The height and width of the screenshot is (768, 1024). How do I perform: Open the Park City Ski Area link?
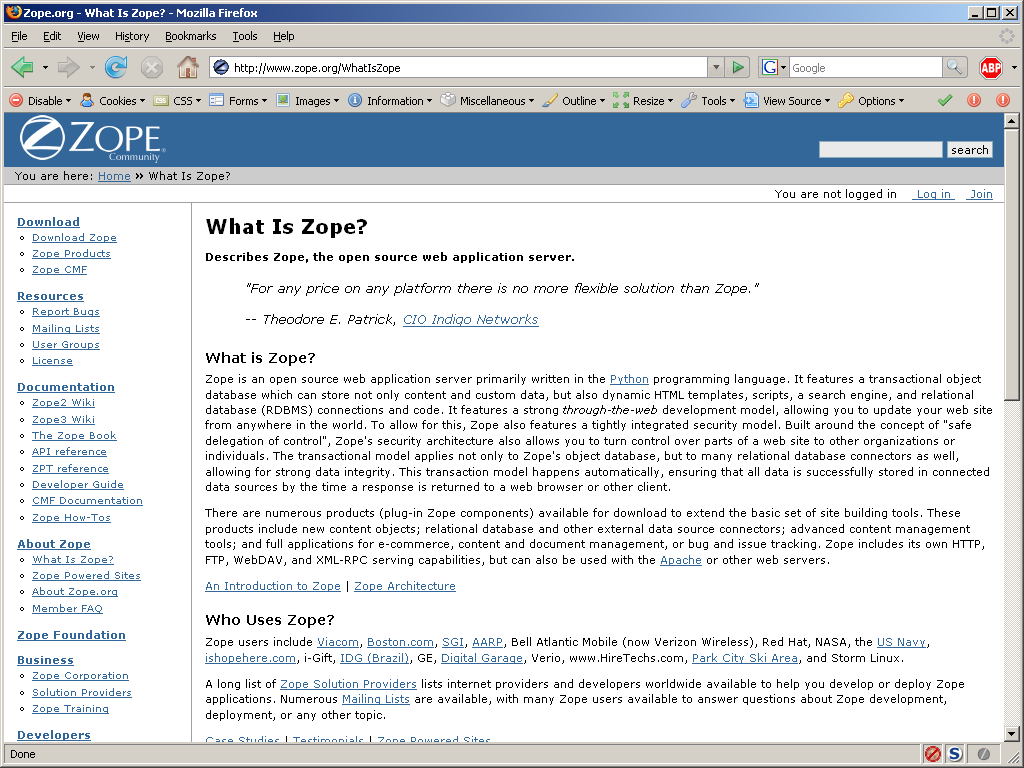[744, 658]
